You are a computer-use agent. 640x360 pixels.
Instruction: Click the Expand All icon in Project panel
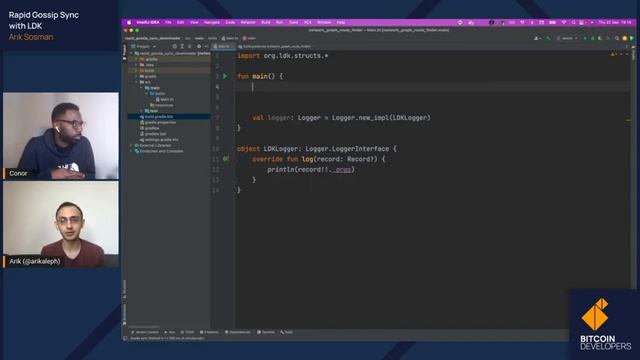pos(182,47)
